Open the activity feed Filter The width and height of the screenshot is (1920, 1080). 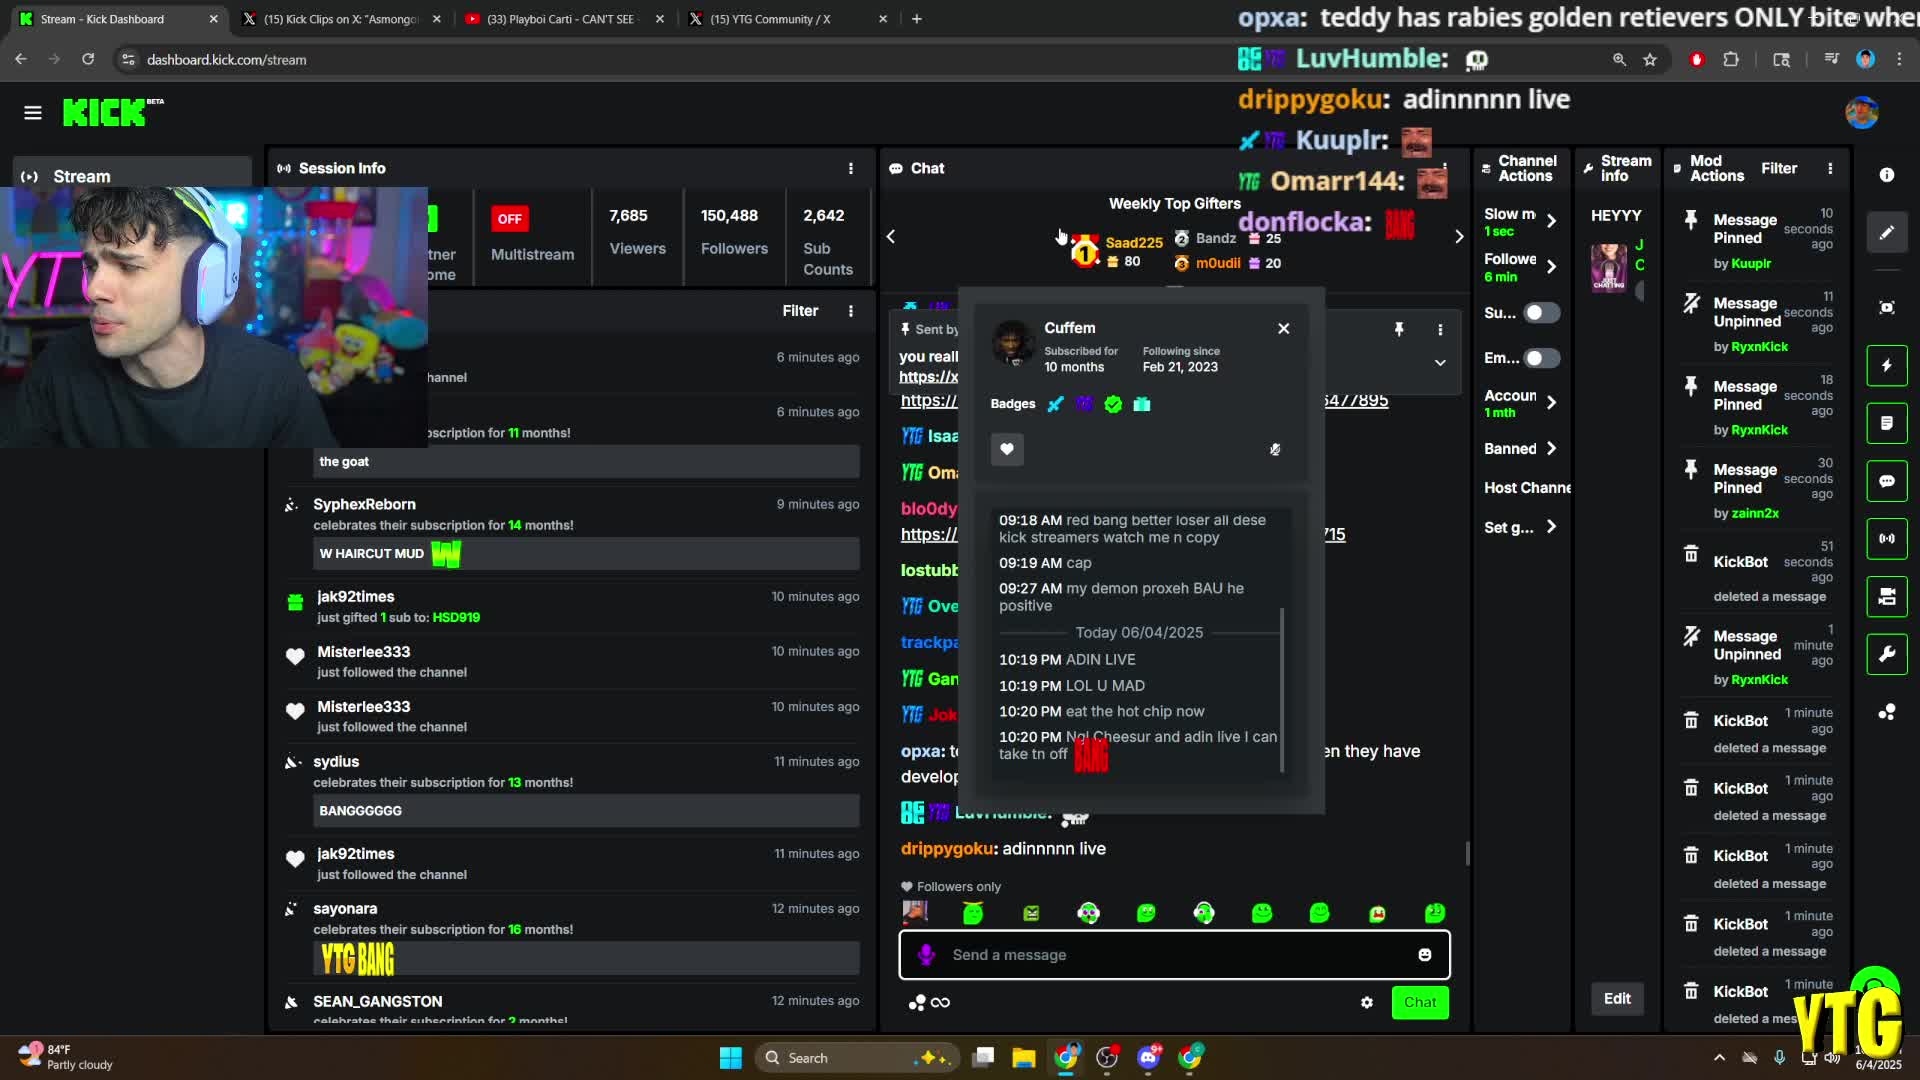coord(800,311)
